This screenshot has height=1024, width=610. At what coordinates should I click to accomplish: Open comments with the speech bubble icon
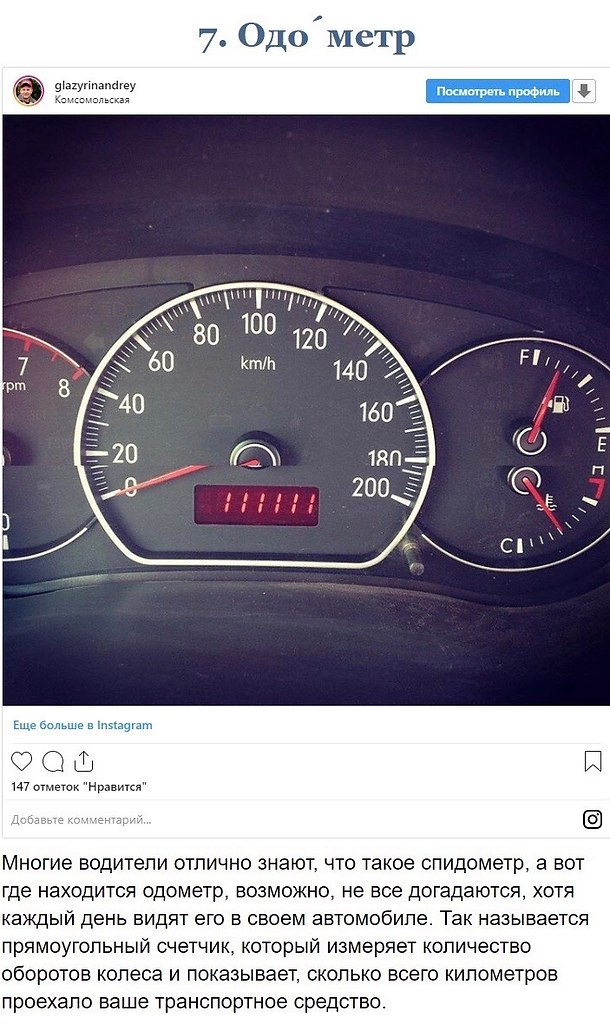[53, 761]
